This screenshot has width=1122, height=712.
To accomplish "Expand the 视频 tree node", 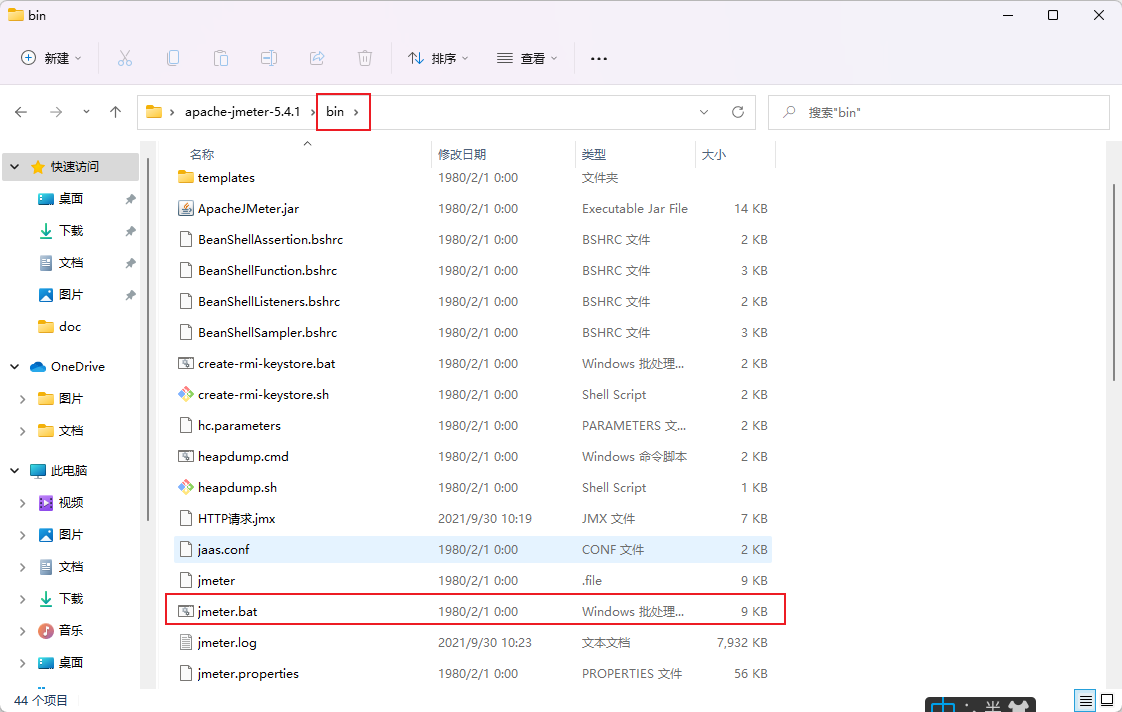I will (22, 503).
